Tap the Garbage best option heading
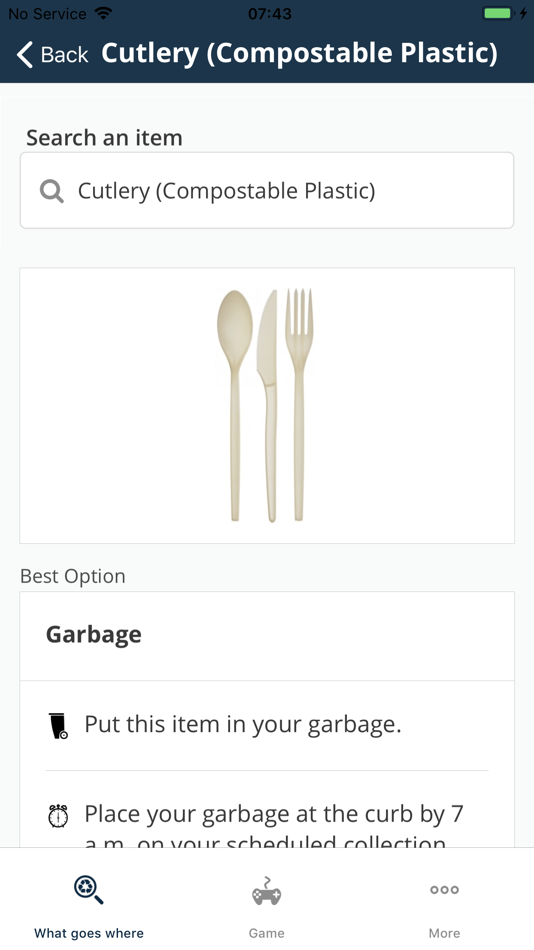The width and height of the screenshot is (534, 950). (94, 634)
